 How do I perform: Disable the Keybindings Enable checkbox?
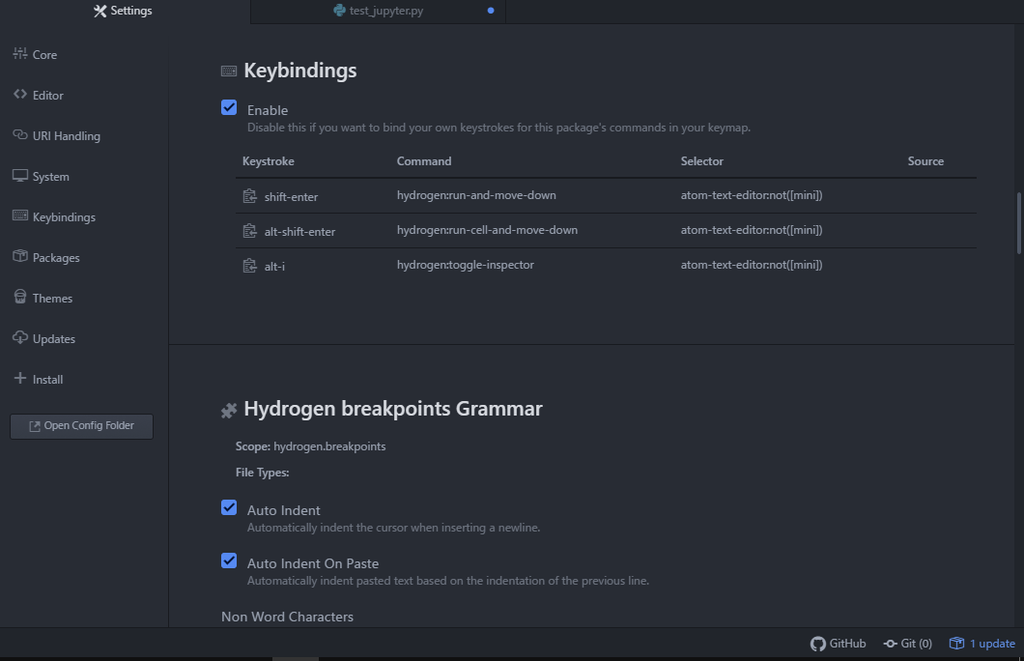coord(229,108)
